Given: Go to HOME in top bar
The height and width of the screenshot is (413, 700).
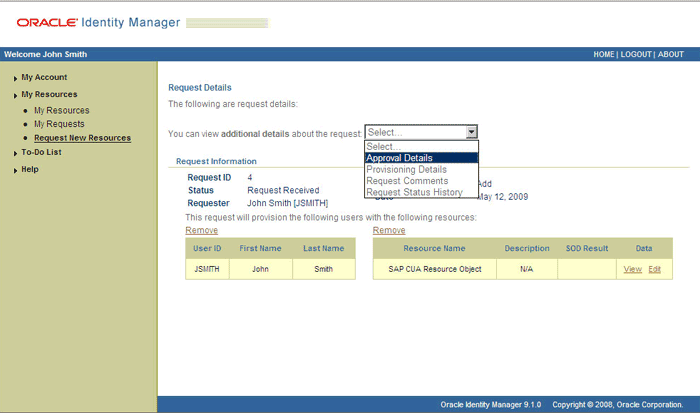Looking at the screenshot, I should click(604, 54).
